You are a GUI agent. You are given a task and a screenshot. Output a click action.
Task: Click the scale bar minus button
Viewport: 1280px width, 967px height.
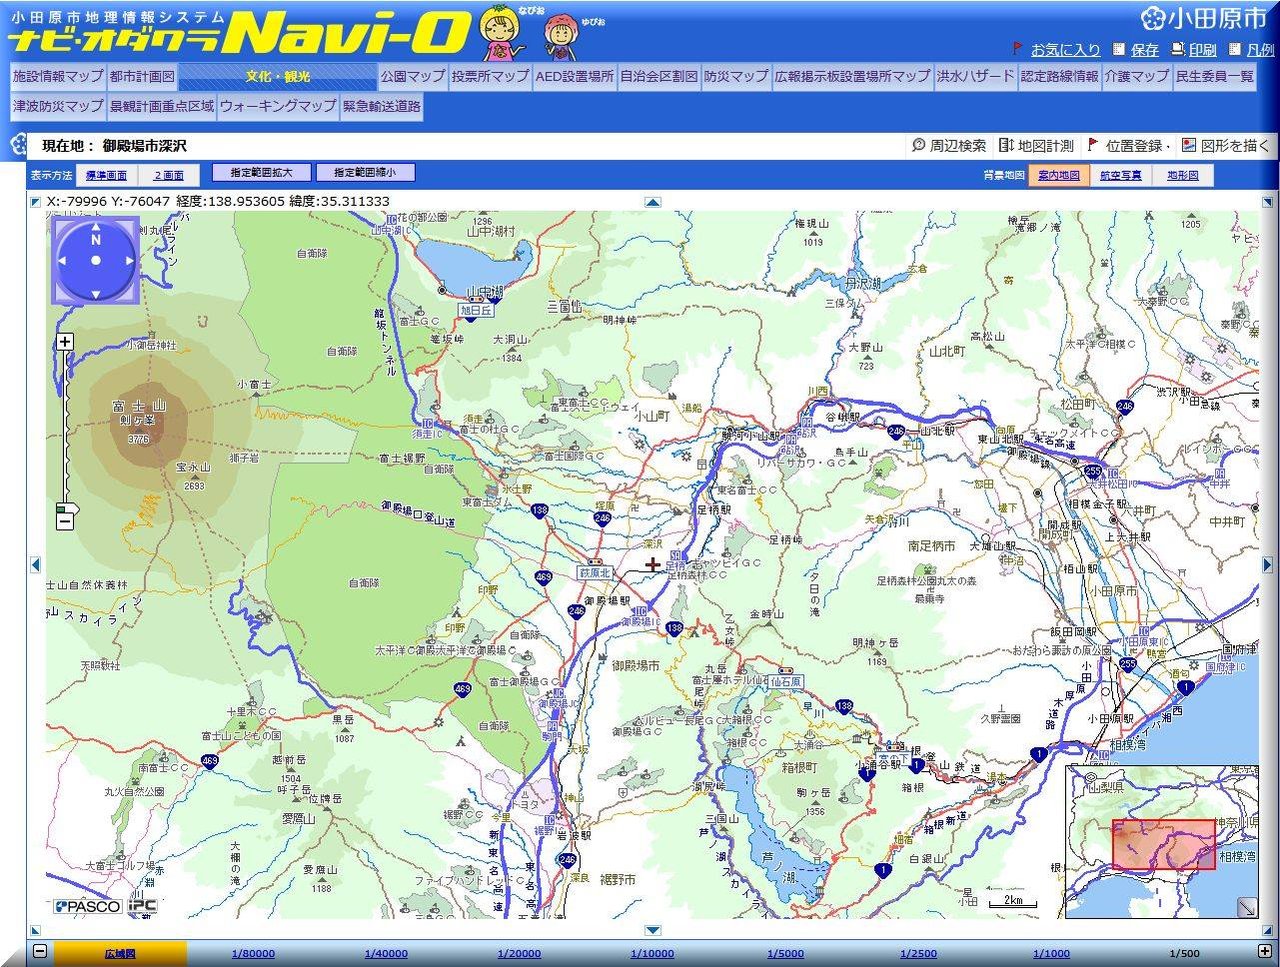[40, 951]
